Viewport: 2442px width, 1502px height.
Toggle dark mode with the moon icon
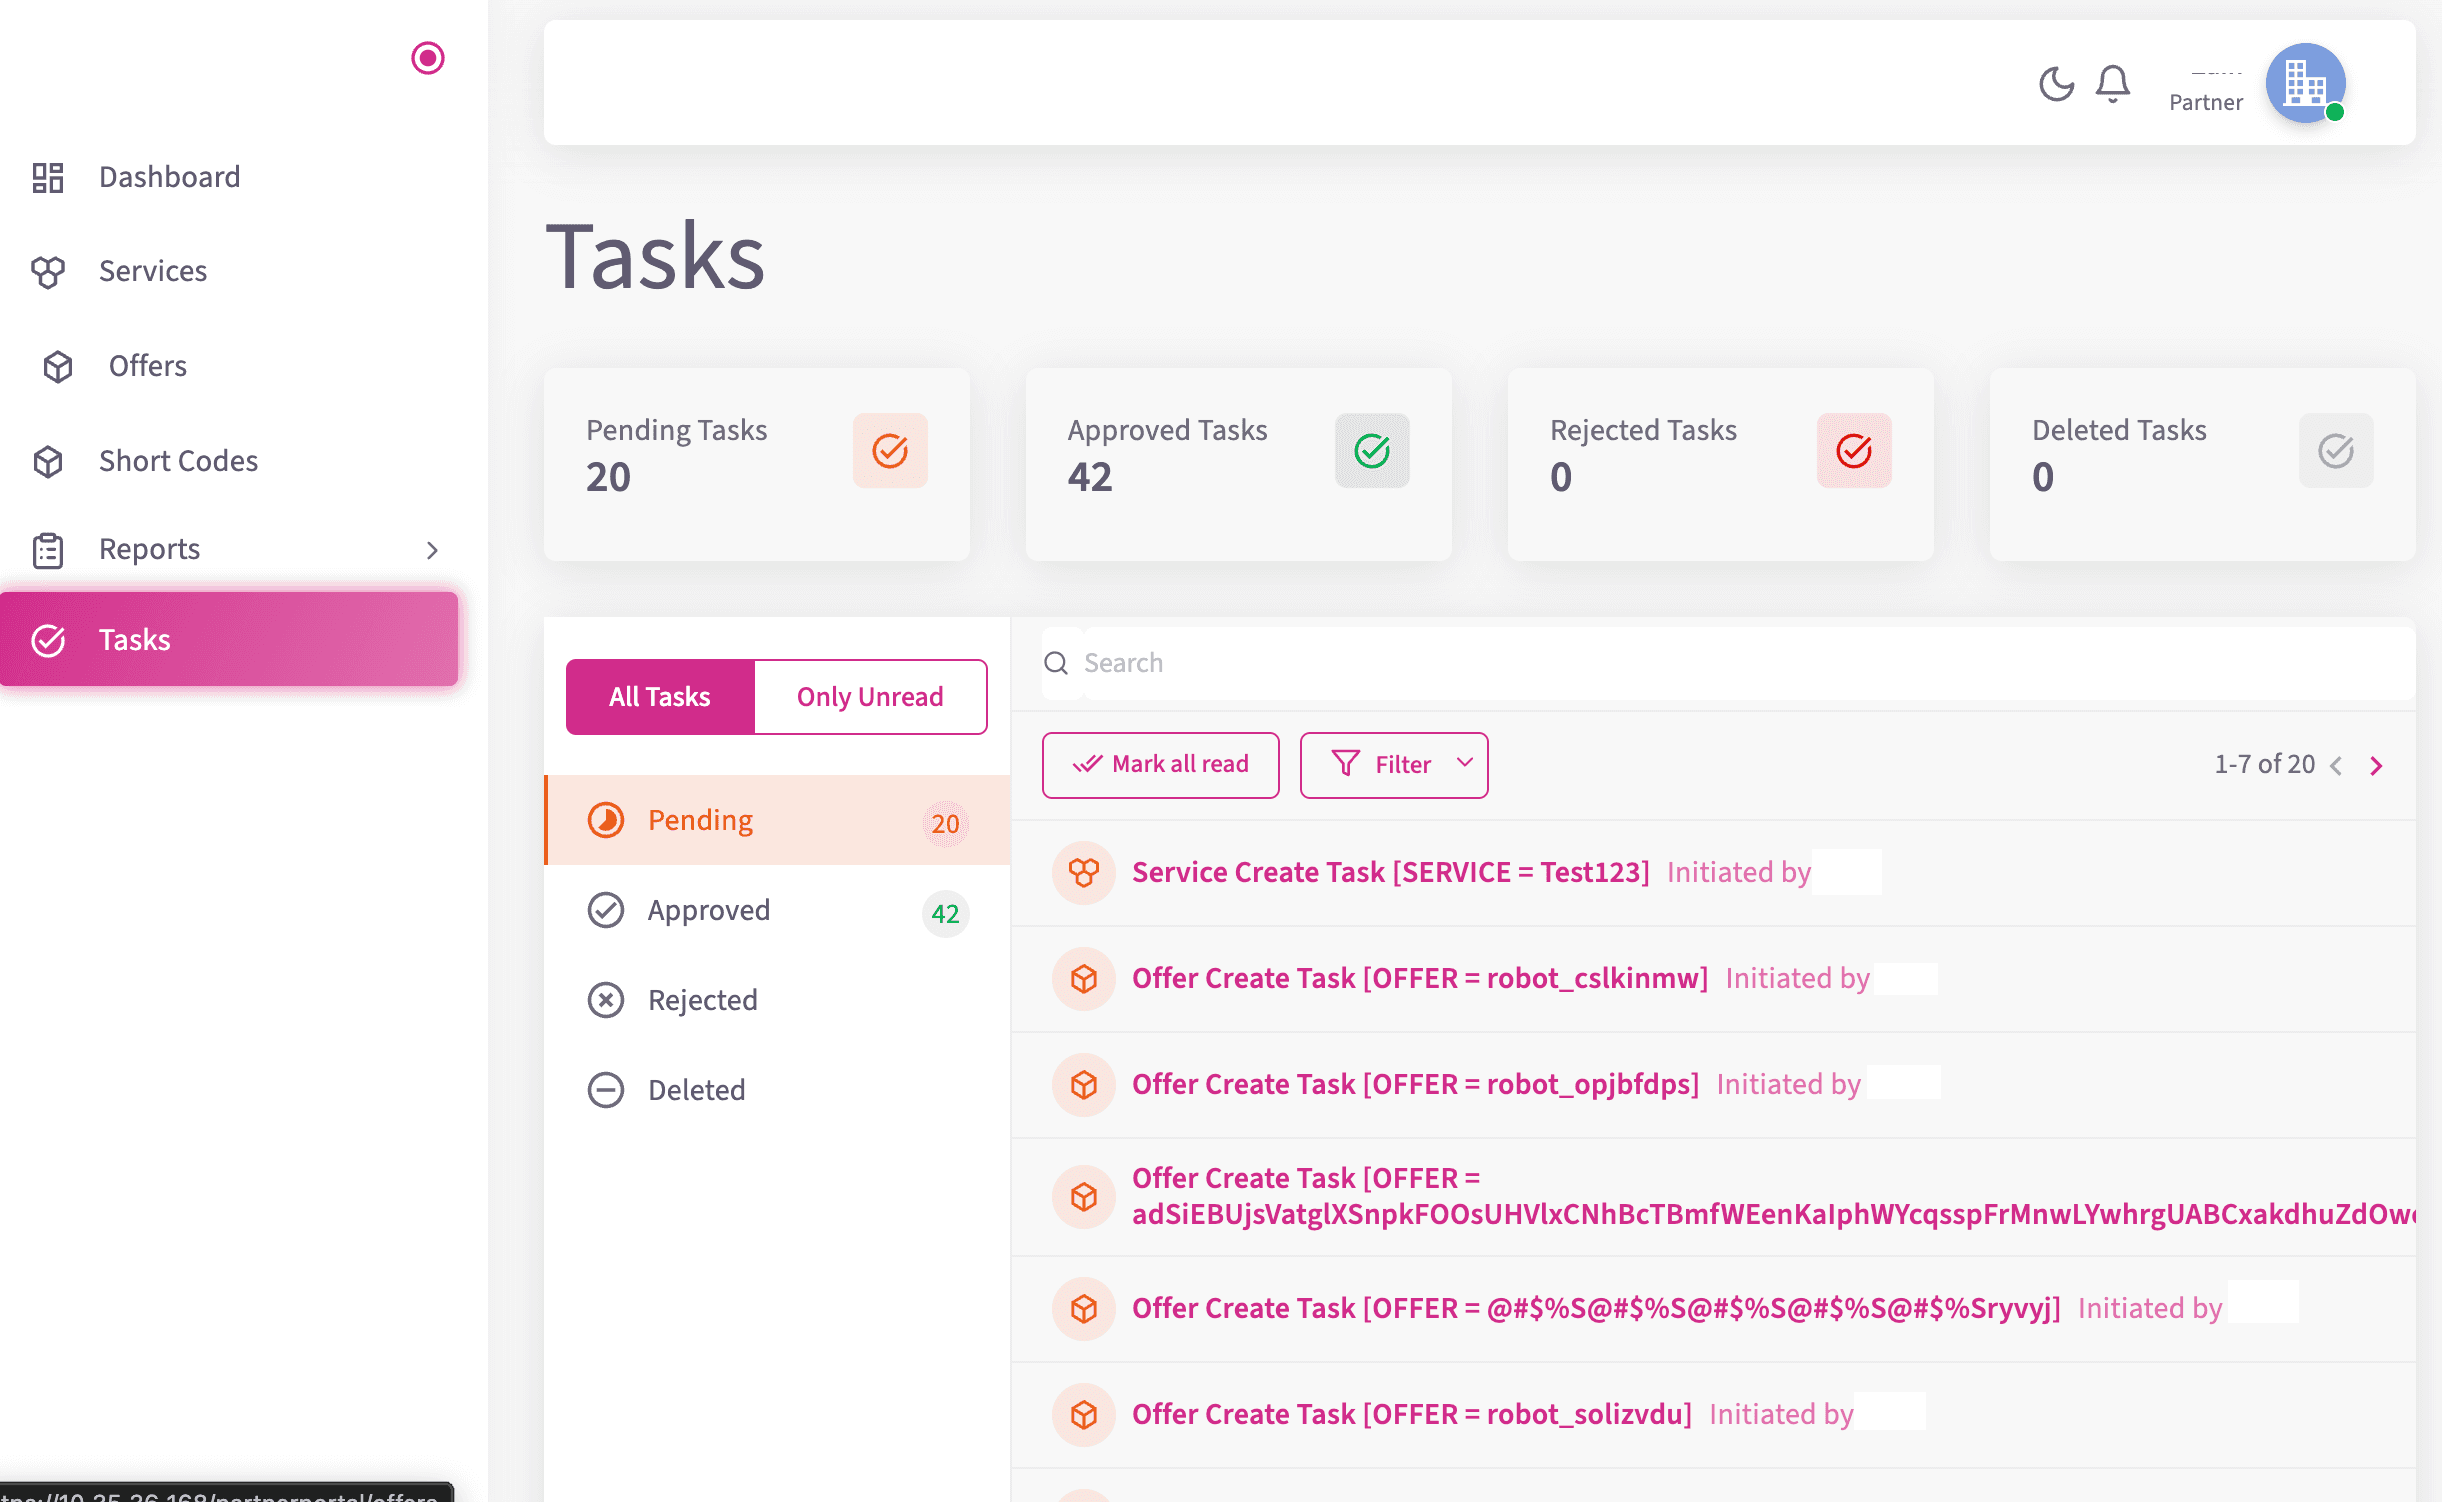click(2055, 84)
